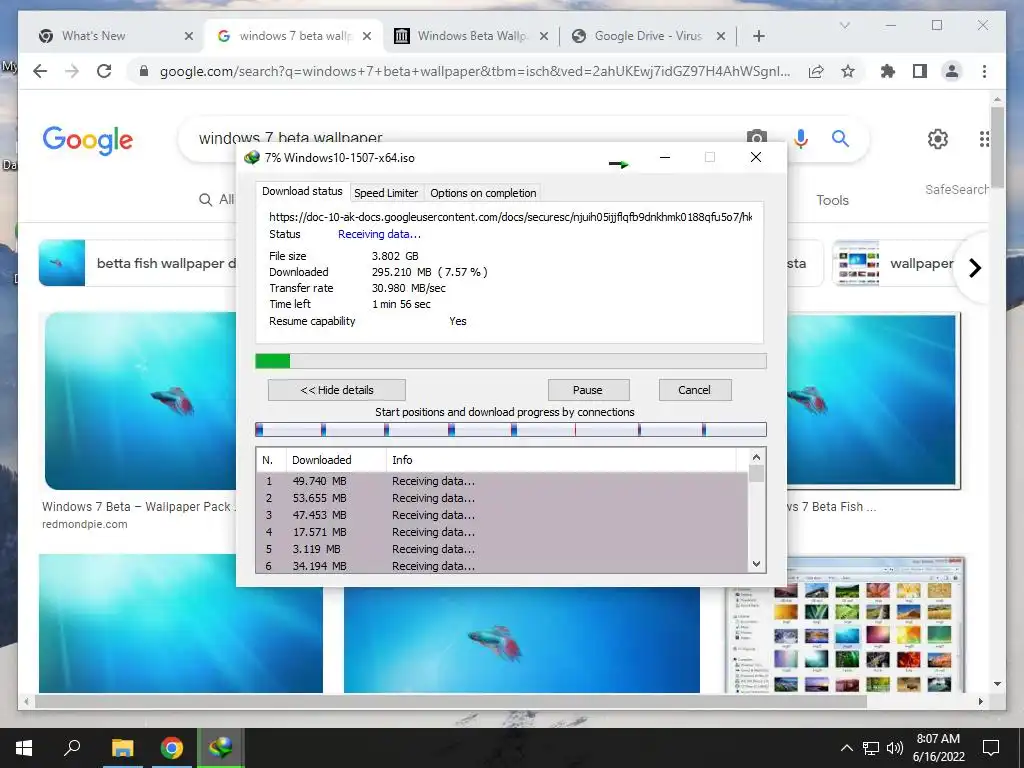Click the Google search by image camera icon
The image size is (1024, 768).
point(757,138)
